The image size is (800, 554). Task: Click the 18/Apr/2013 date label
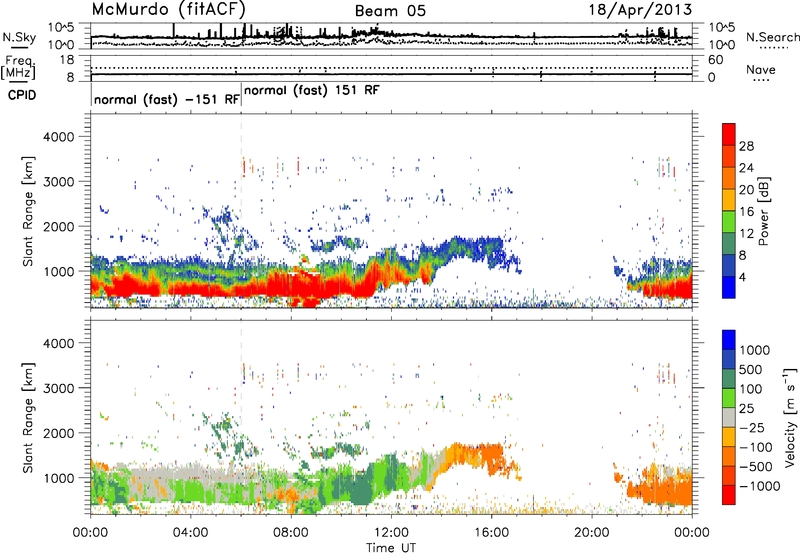pos(640,10)
